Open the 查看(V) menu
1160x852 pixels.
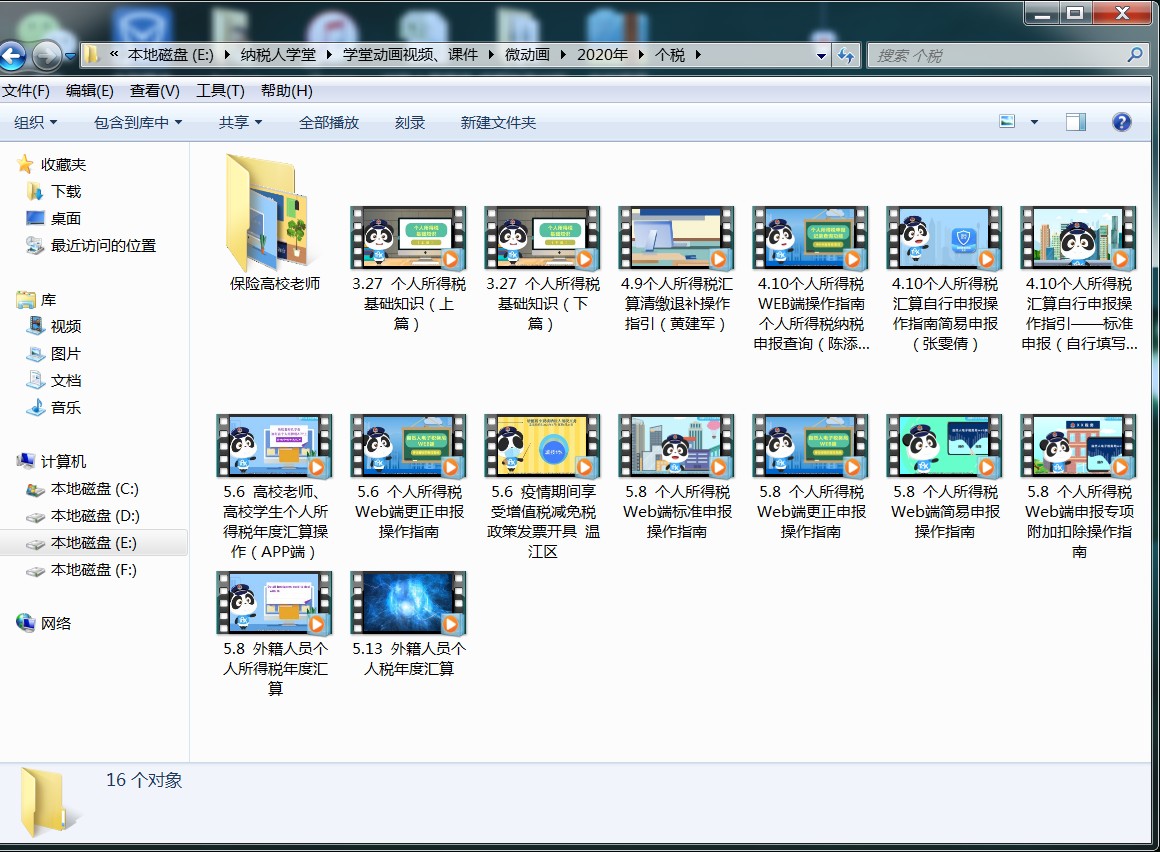point(154,91)
